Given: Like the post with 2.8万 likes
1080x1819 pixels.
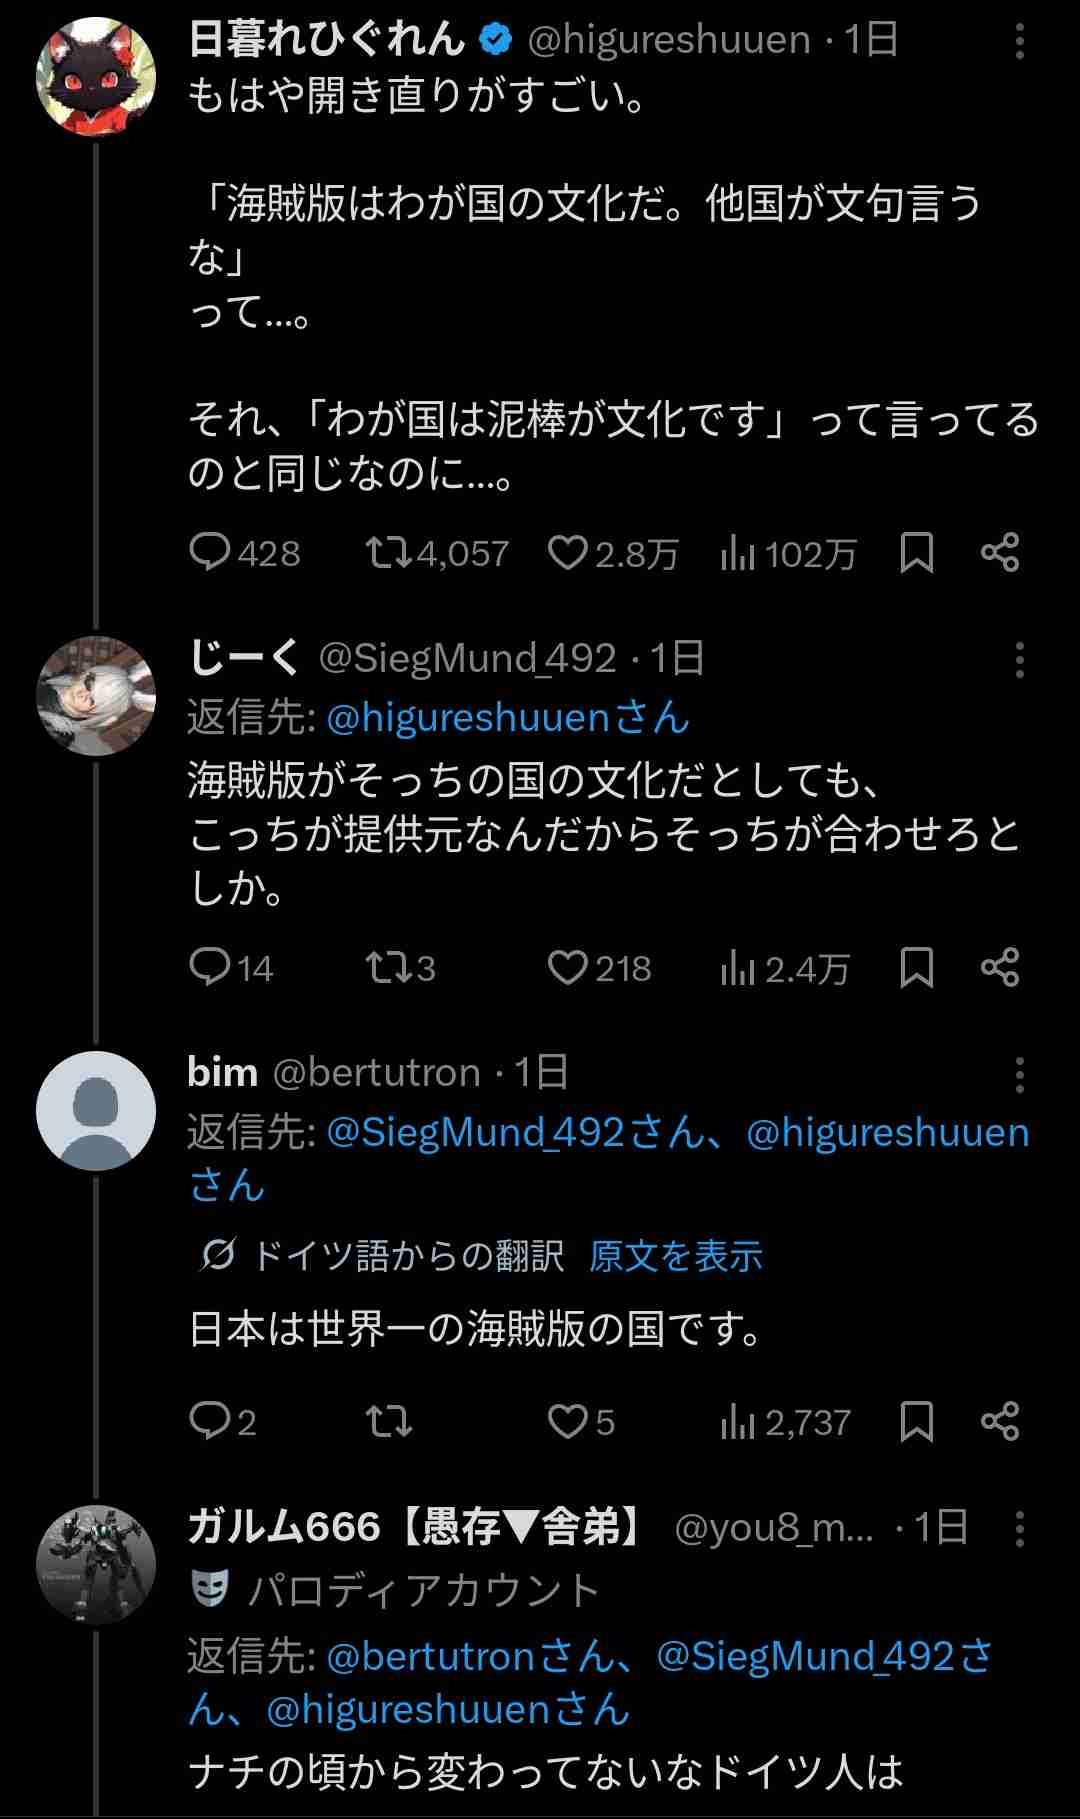Looking at the screenshot, I should click(x=568, y=552).
